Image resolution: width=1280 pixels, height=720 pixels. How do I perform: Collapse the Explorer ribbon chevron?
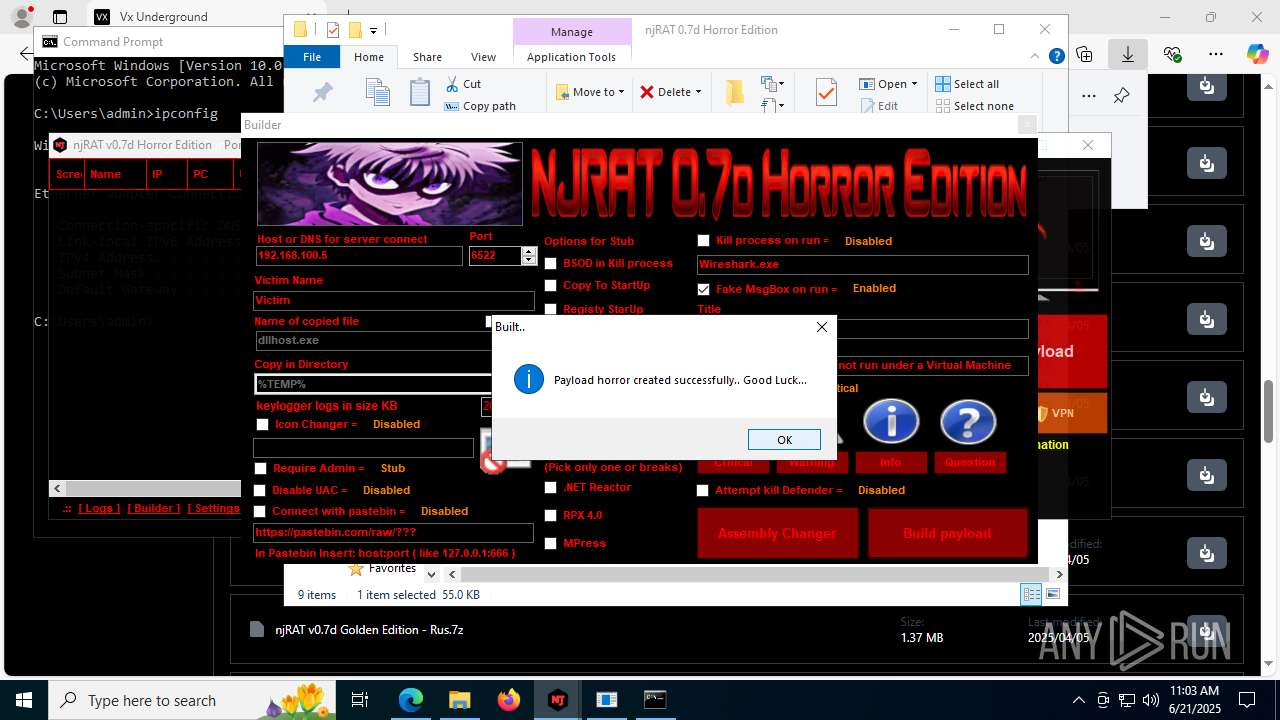pyautogui.click(x=1037, y=57)
